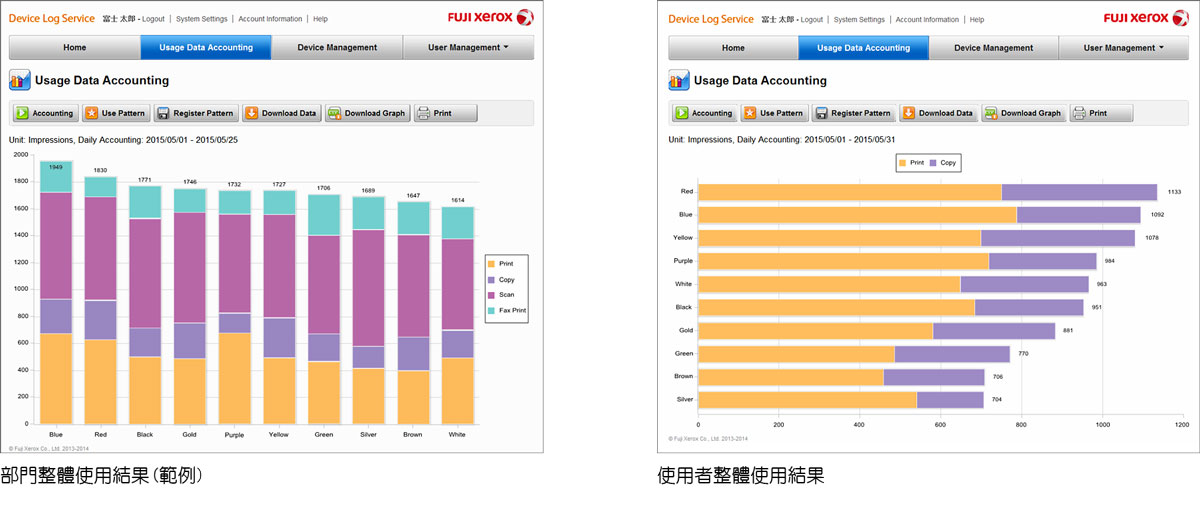Click value 1133 beside Red bar
Image resolution: width=1200 pixels, height=513 pixels.
pos(1175,192)
